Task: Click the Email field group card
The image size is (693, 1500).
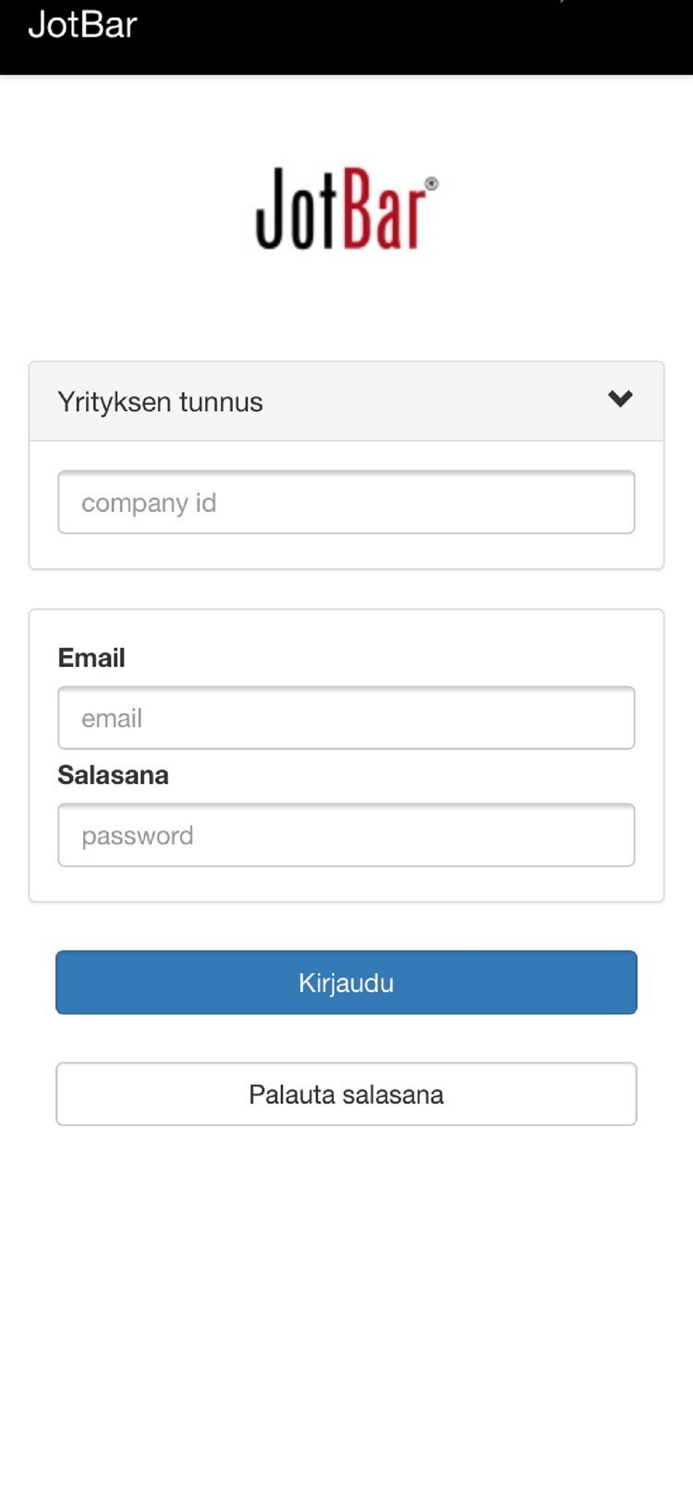Action: (x=346, y=753)
